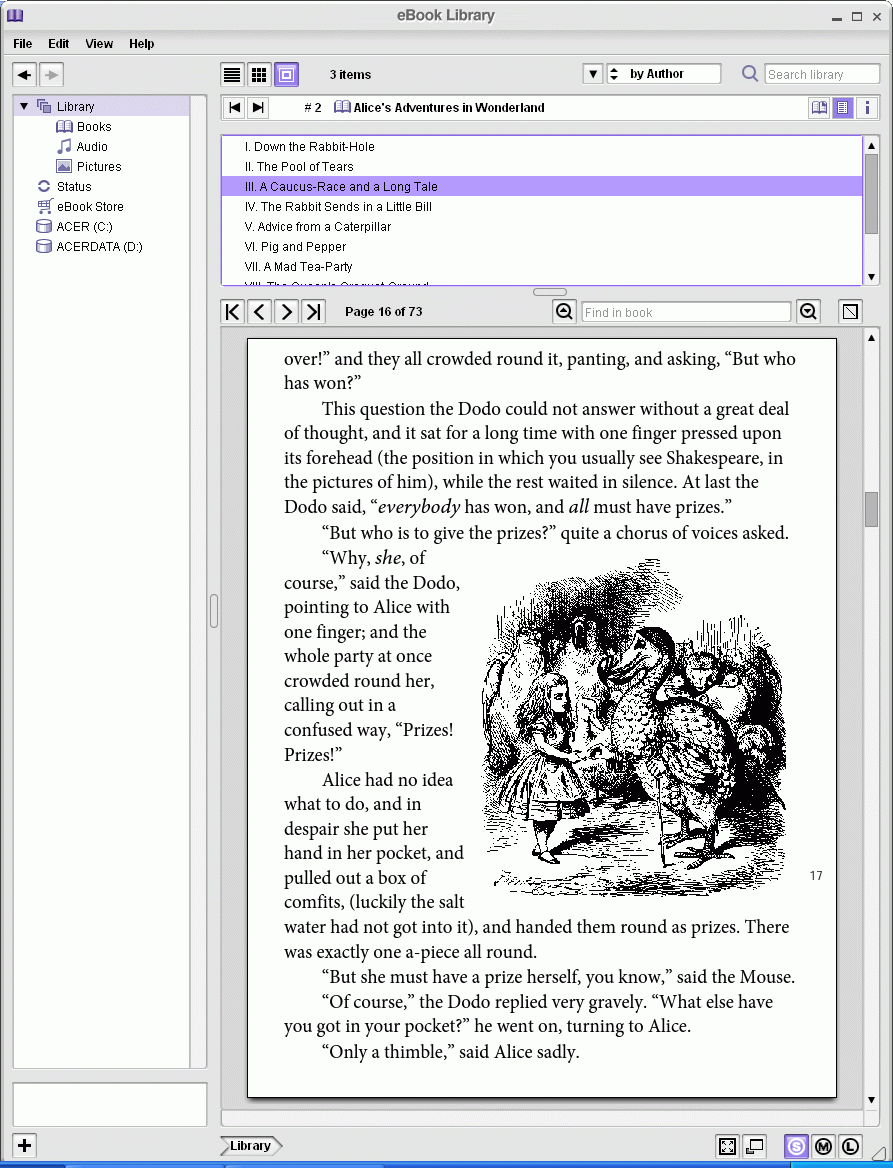Toggle full screen mode
This screenshot has height=1168, width=893.
(727, 1146)
